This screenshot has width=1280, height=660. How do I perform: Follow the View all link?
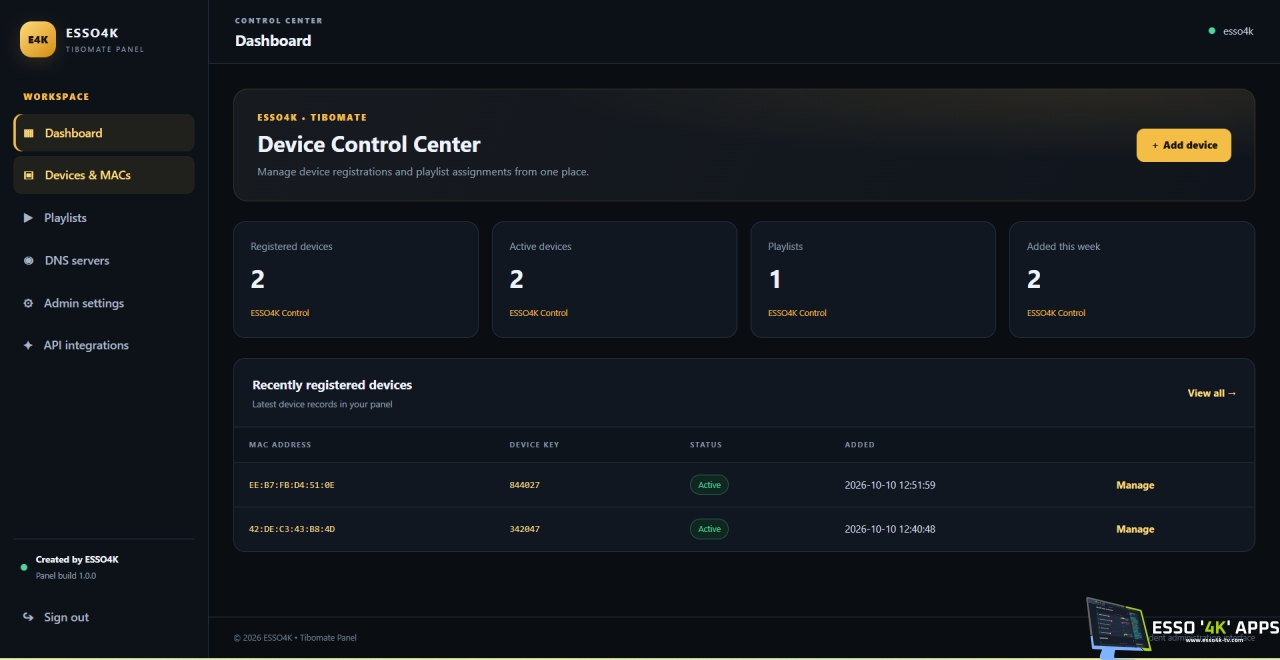click(x=1212, y=393)
